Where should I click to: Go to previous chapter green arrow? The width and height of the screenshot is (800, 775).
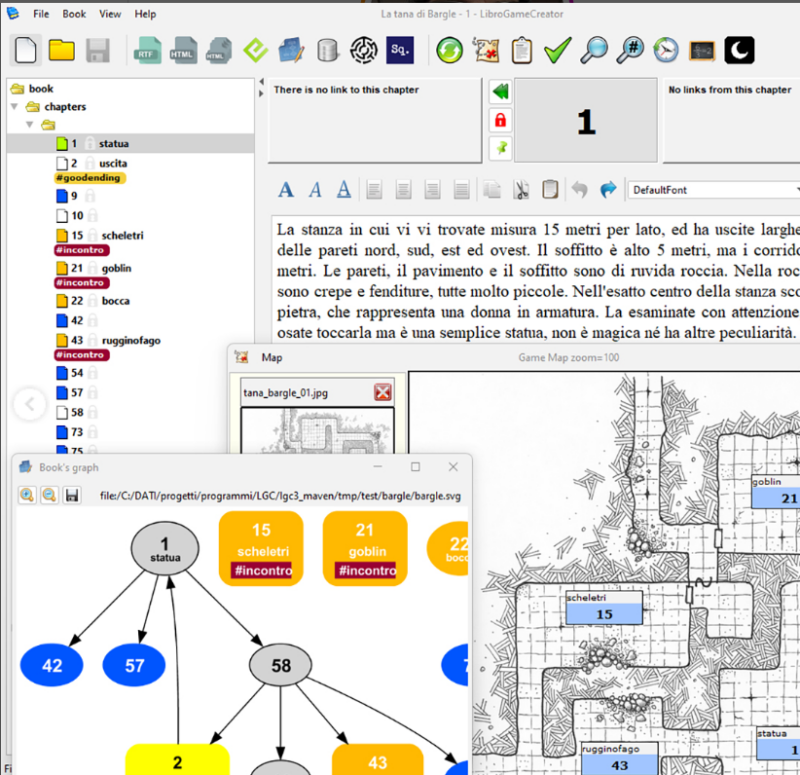click(x=501, y=92)
